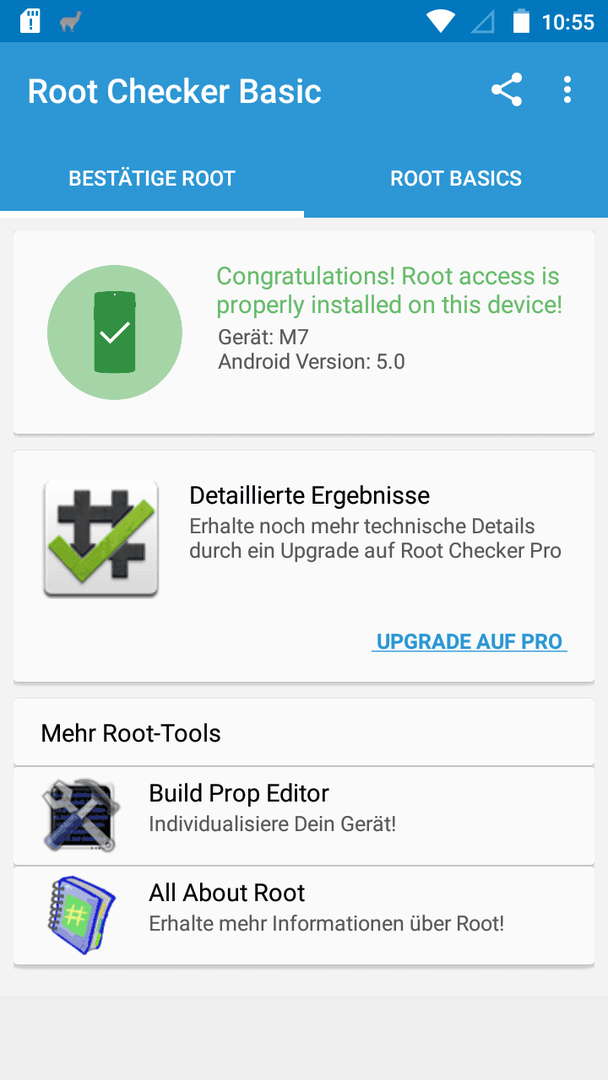
Task: Open the three-dot overflow menu
Action: (x=567, y=90)
